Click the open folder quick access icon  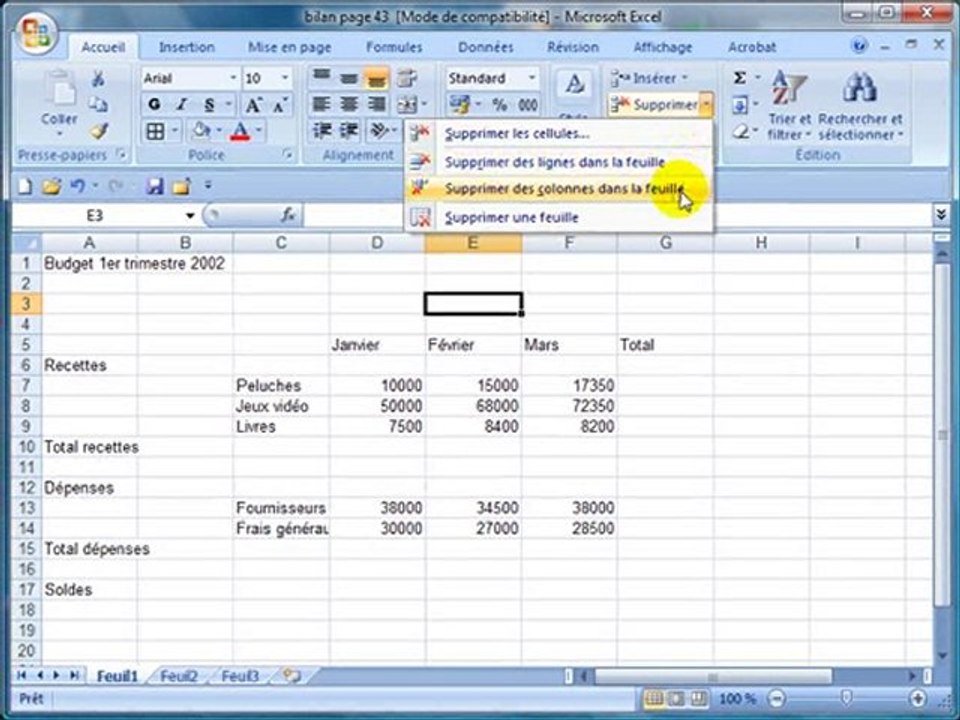click(x=52, y=186)
